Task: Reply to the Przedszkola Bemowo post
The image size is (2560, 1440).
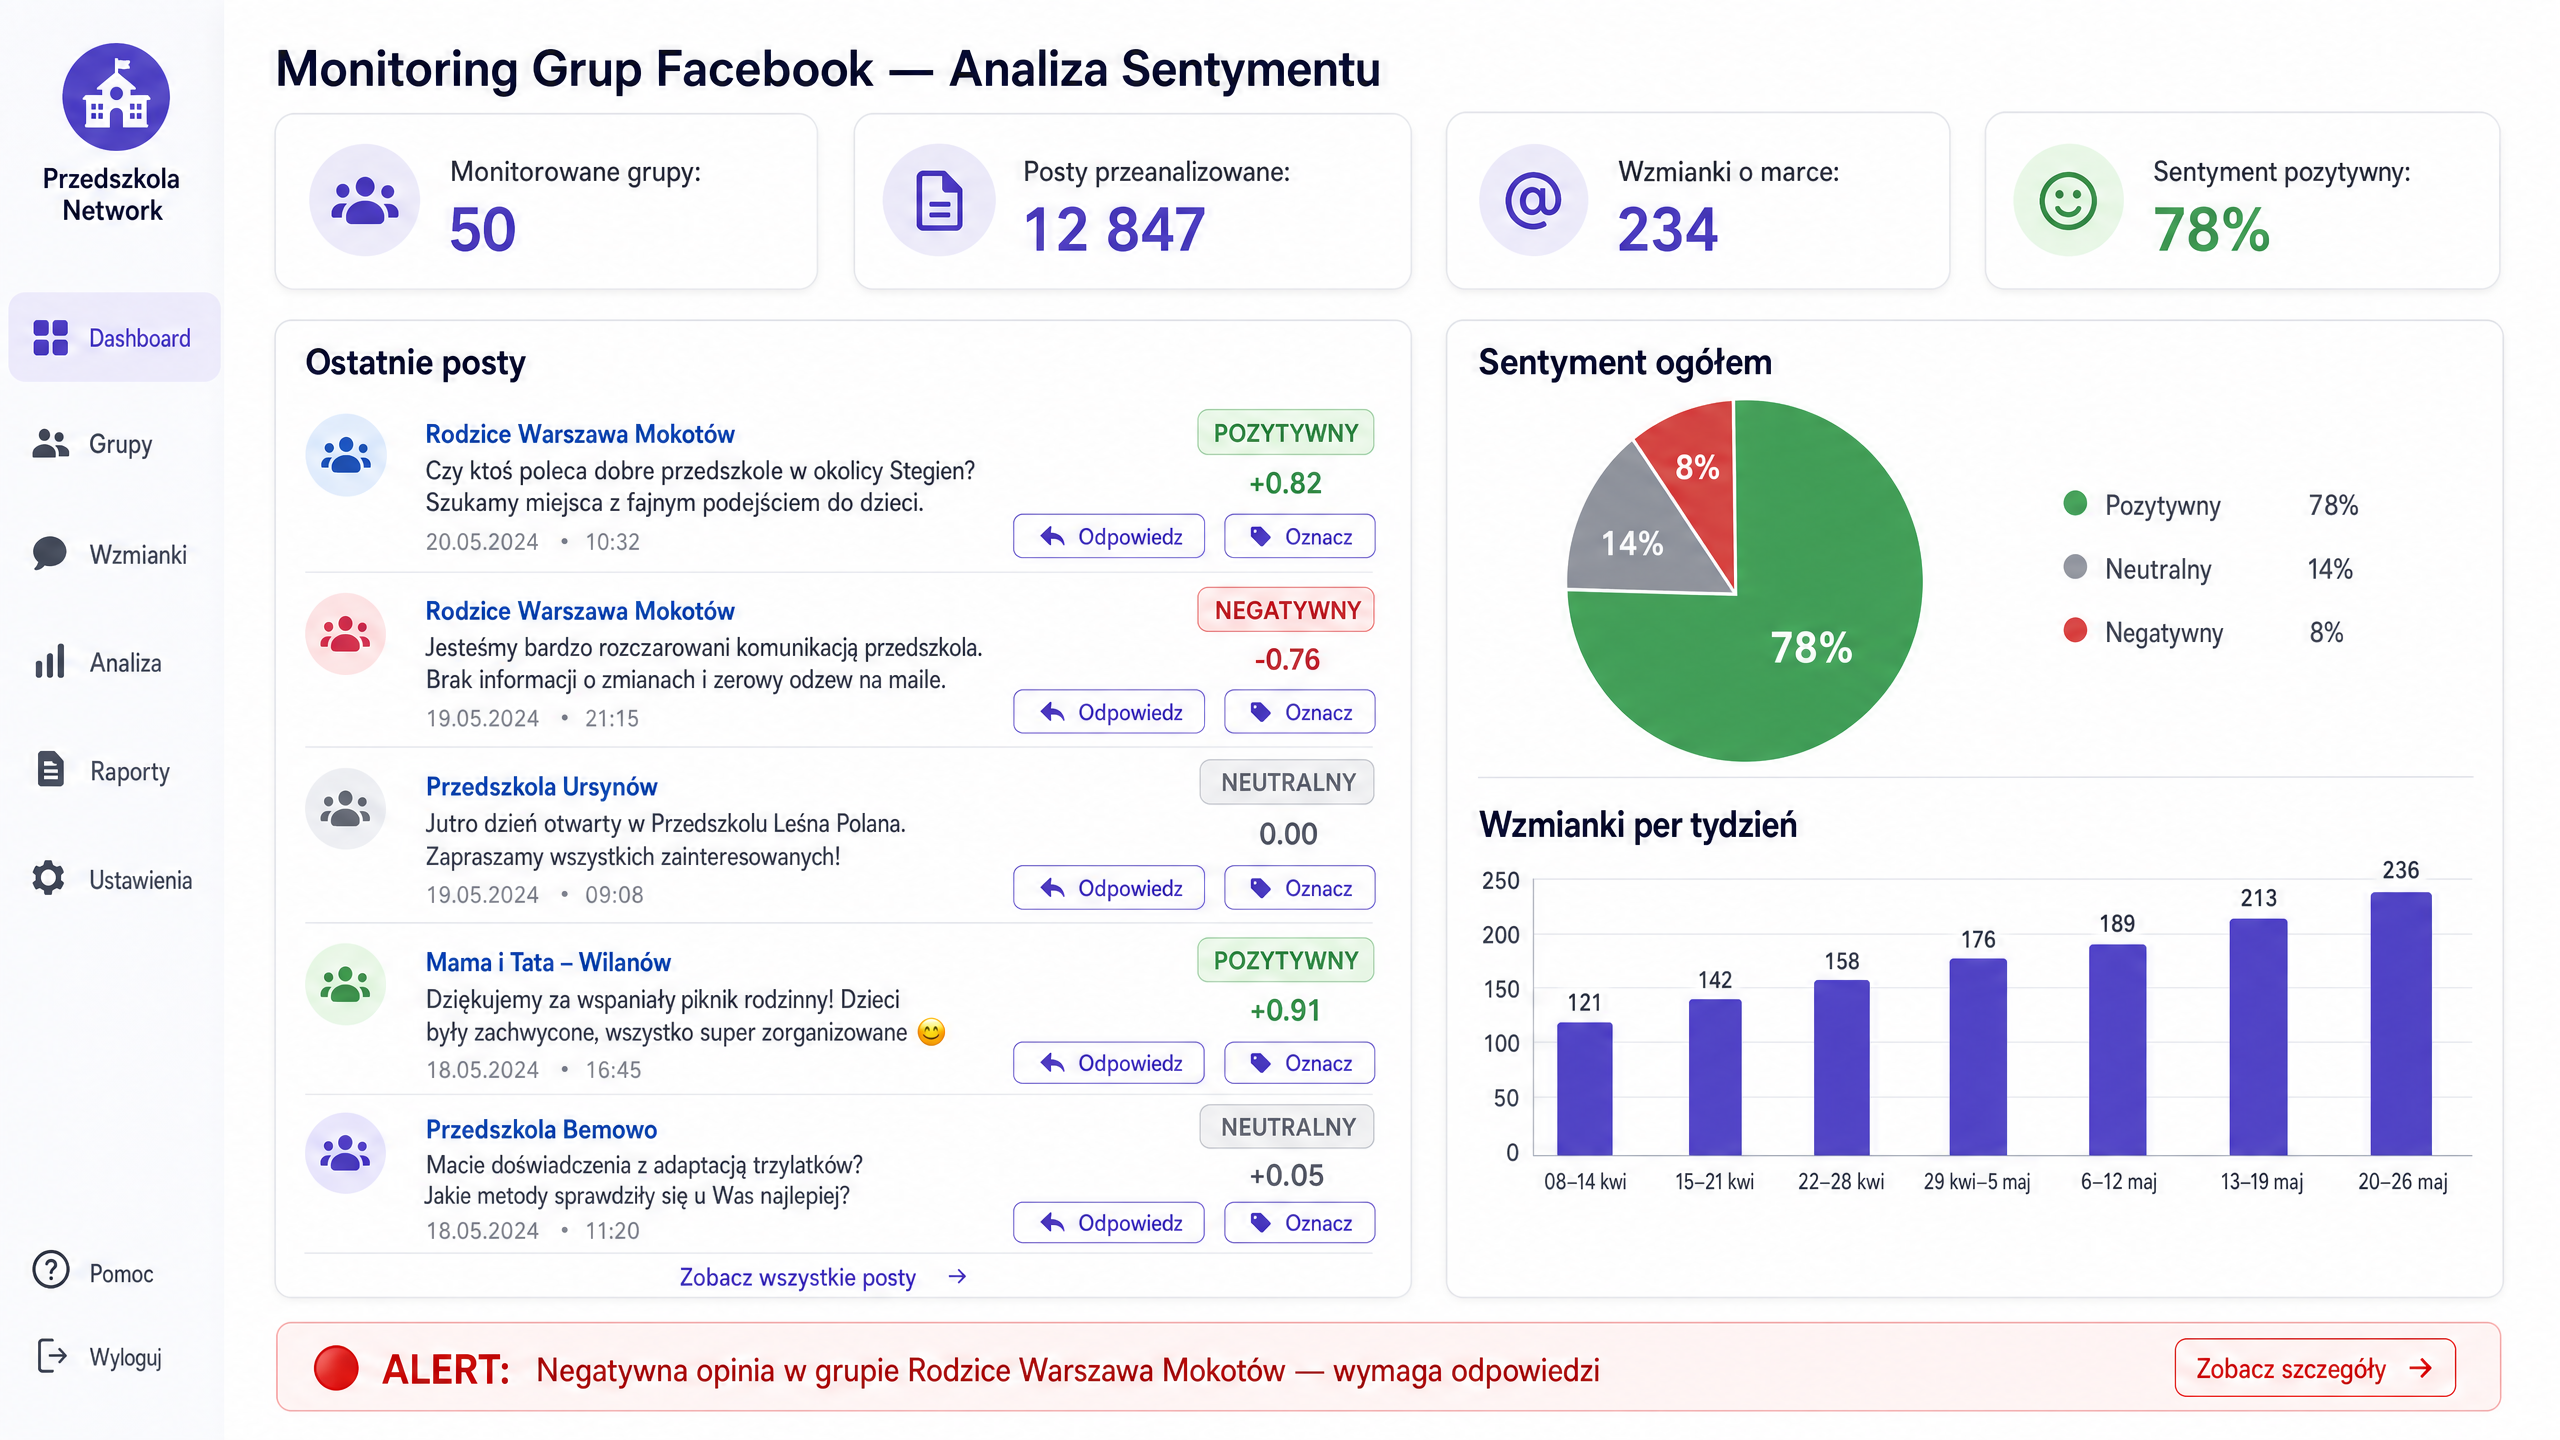Action: click(x=1109, y=1223)
